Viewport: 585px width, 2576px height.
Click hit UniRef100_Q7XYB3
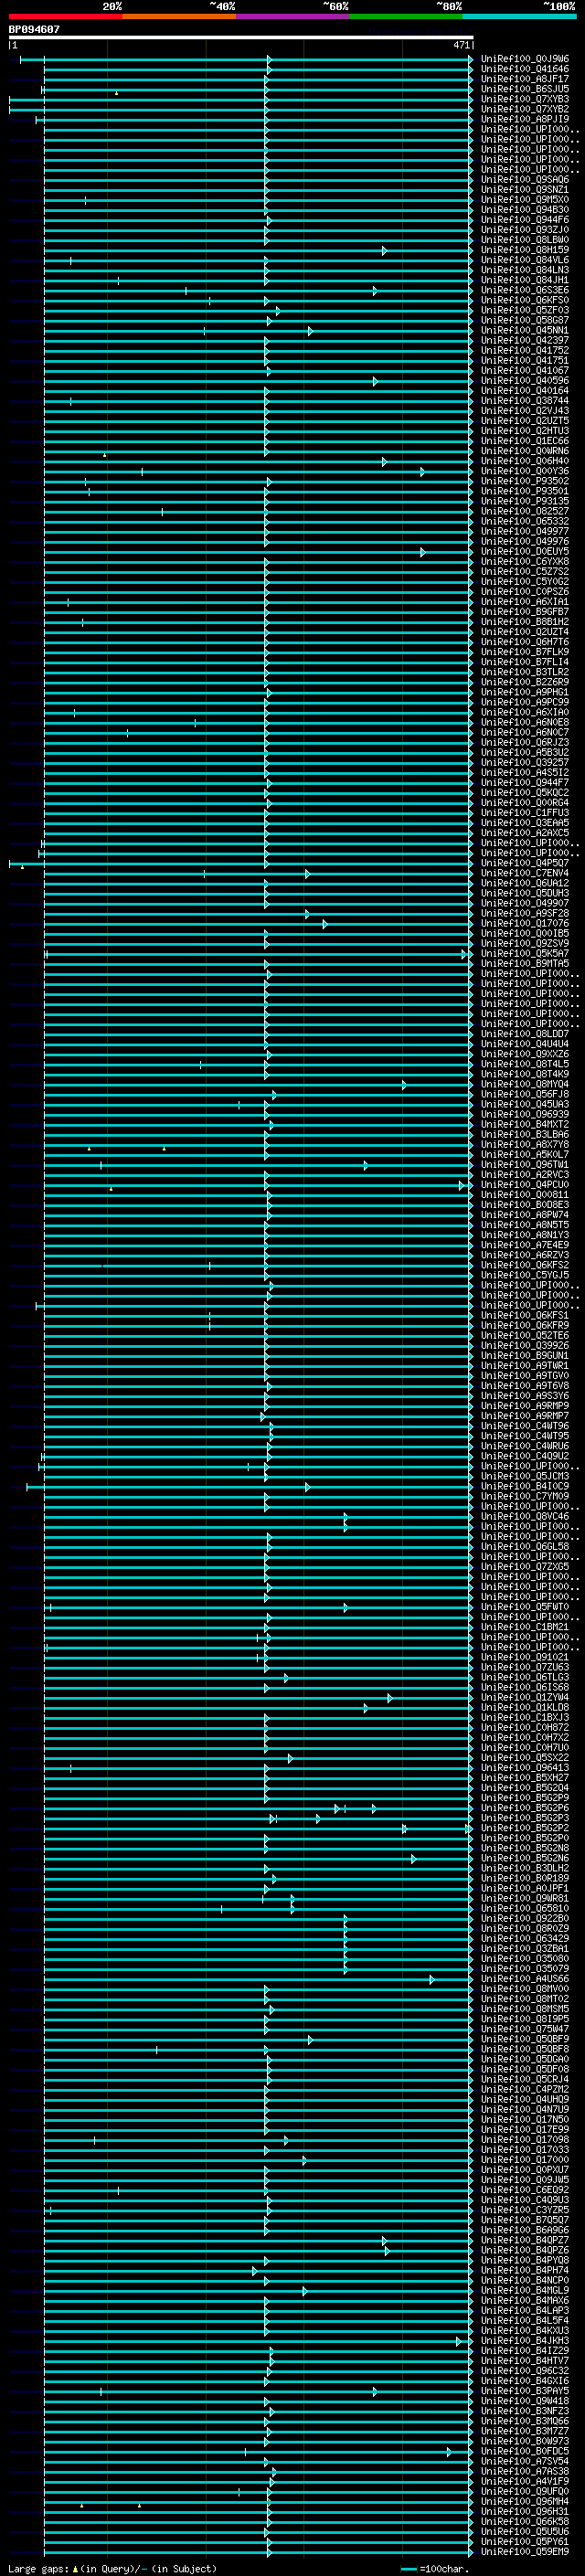[x=525, y=99]
